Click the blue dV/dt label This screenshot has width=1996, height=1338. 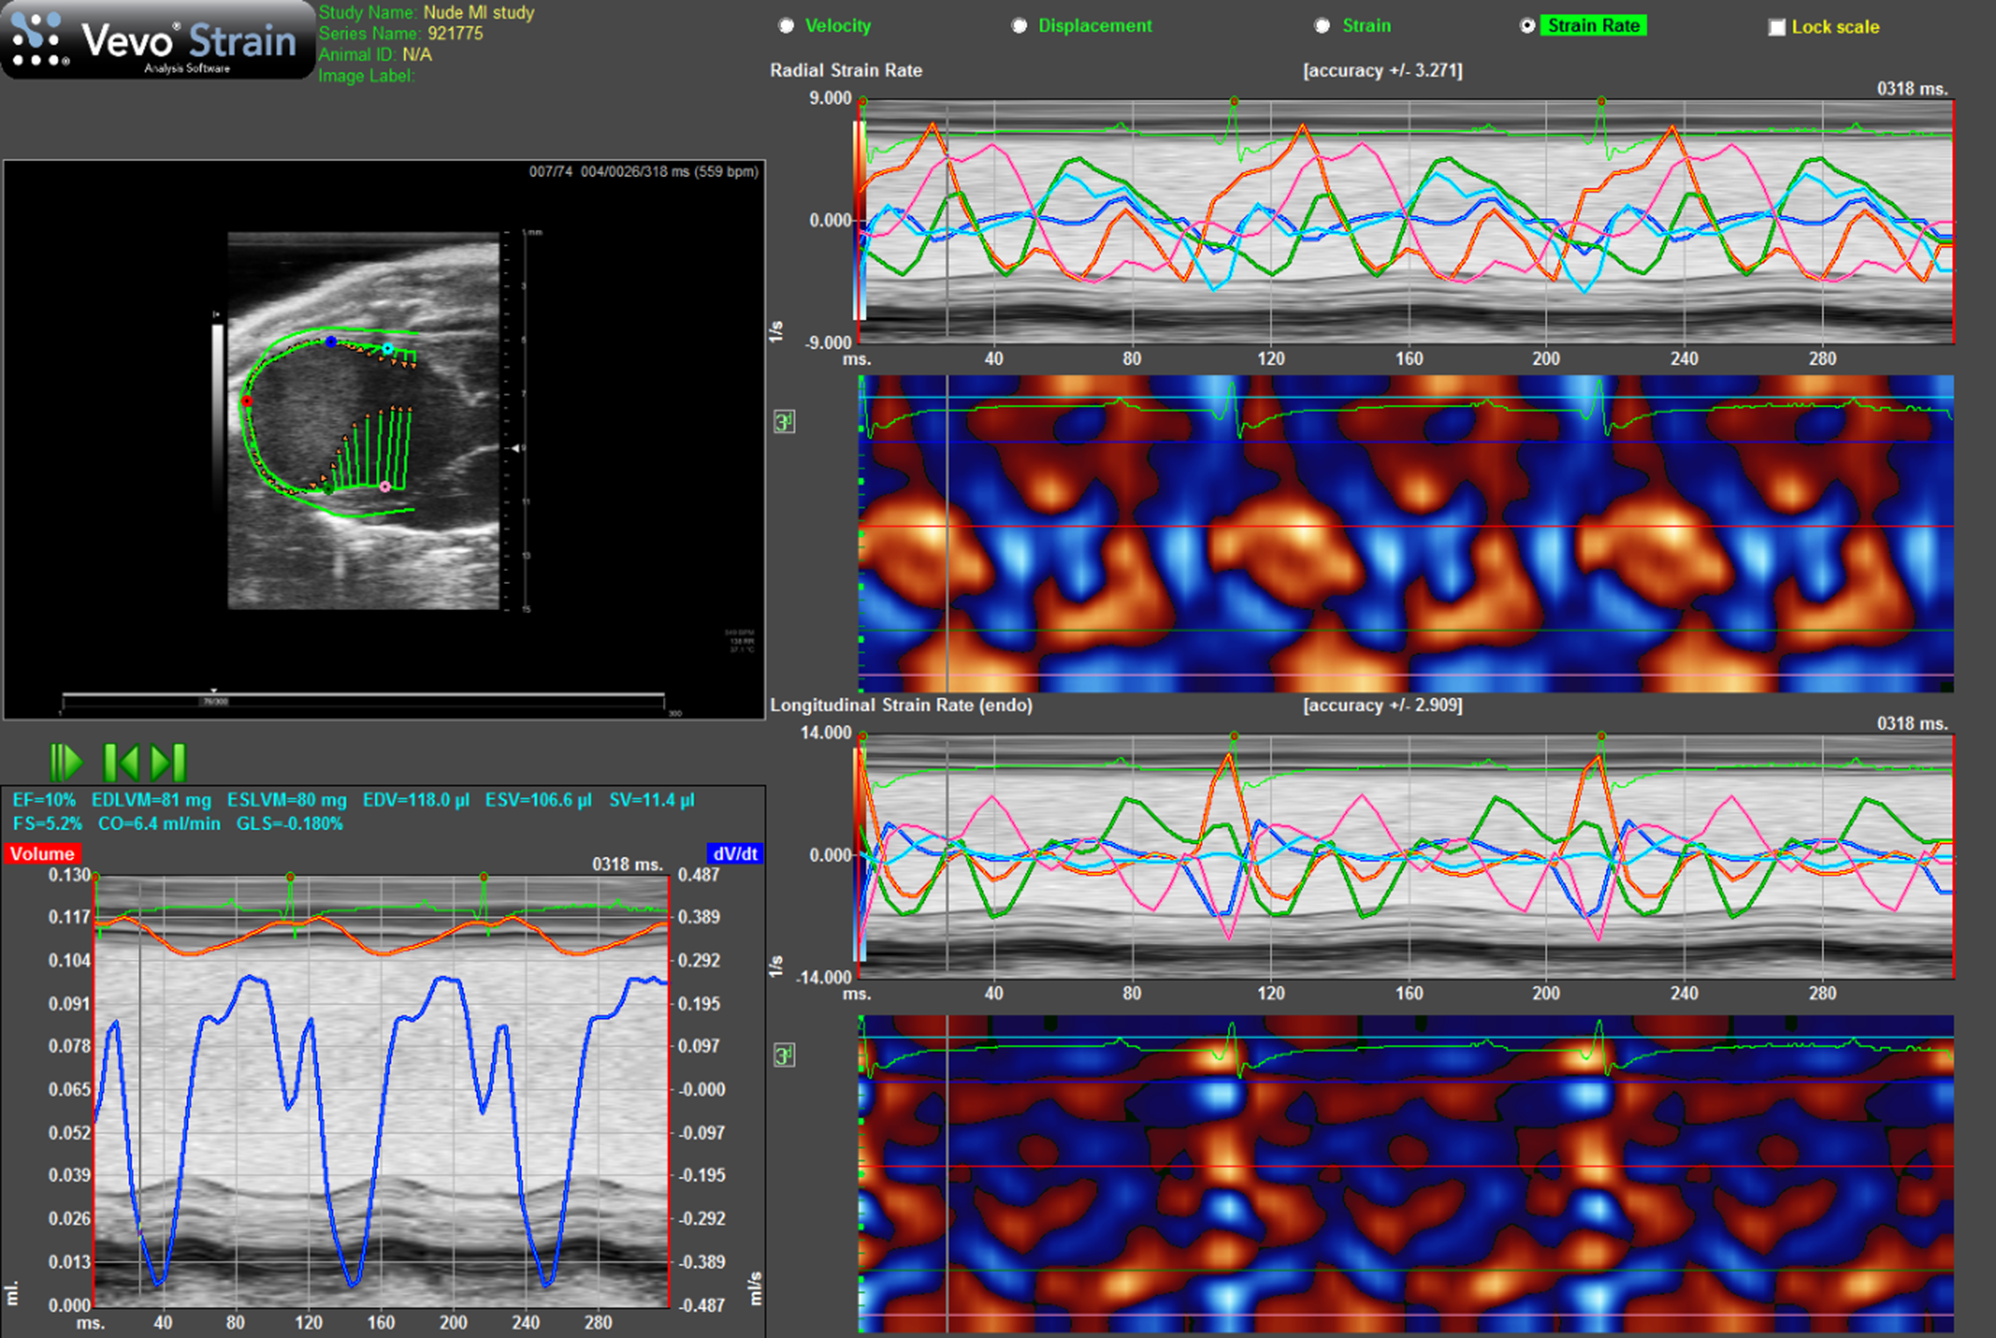click(x=734, y=854)
